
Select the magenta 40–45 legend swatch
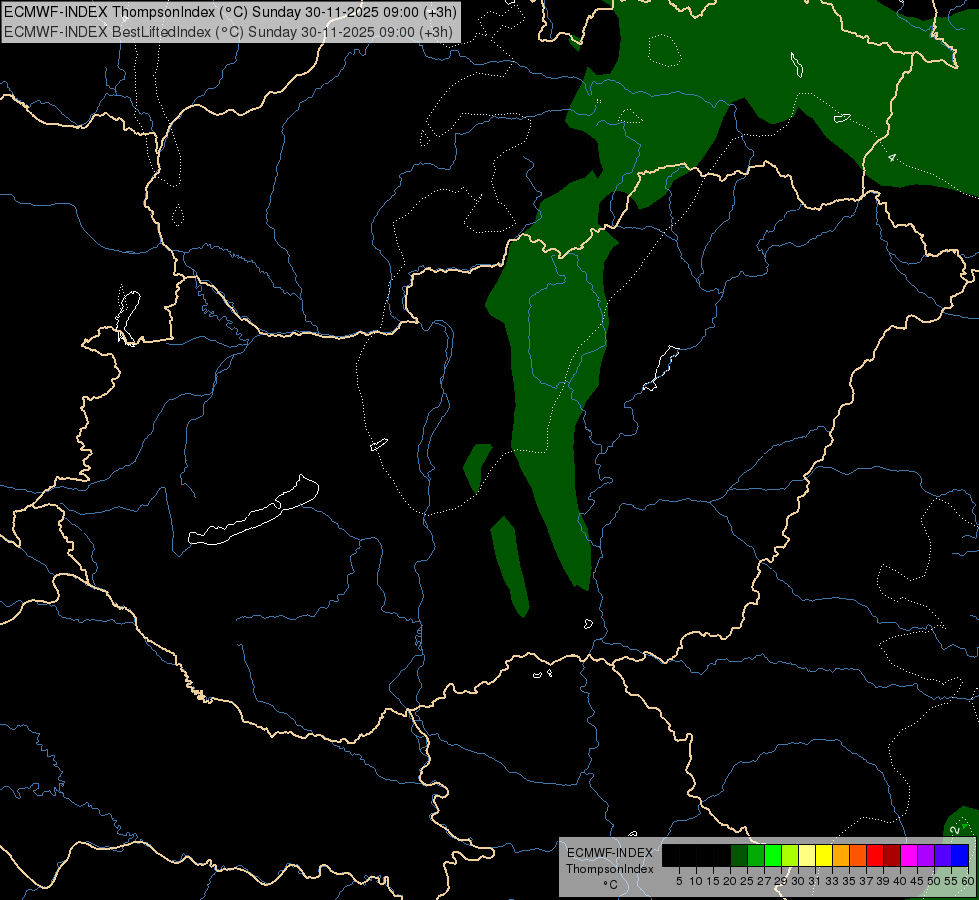coord(909,855)
